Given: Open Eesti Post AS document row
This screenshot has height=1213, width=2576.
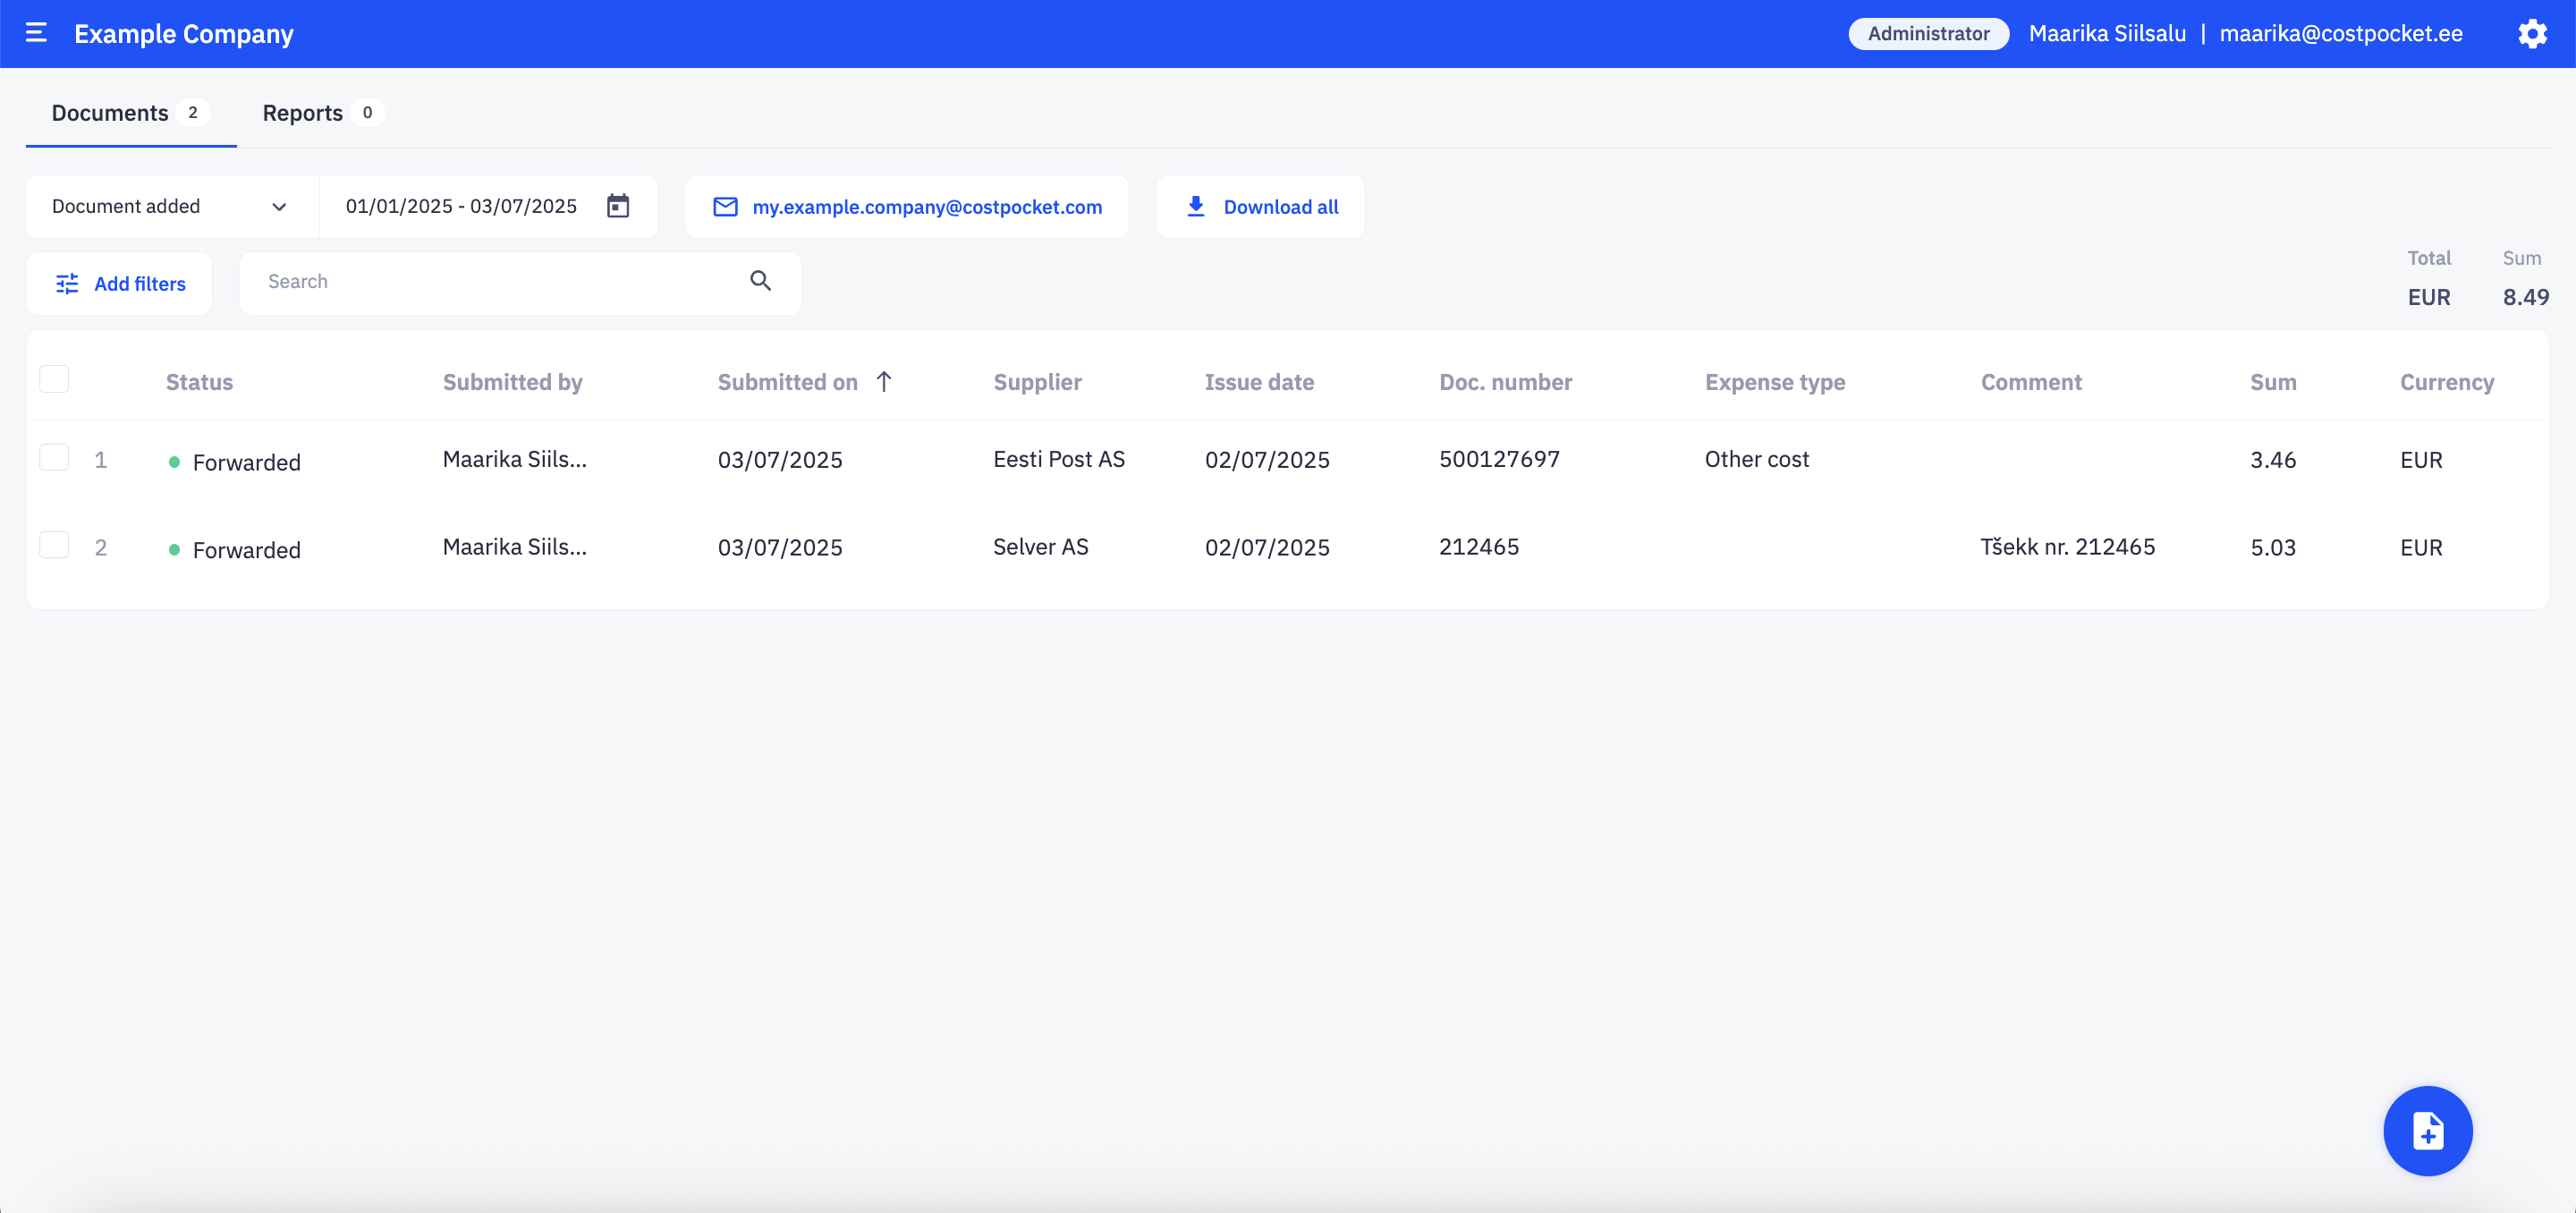Looking at the screenshot, I should tap(1287, 460).
